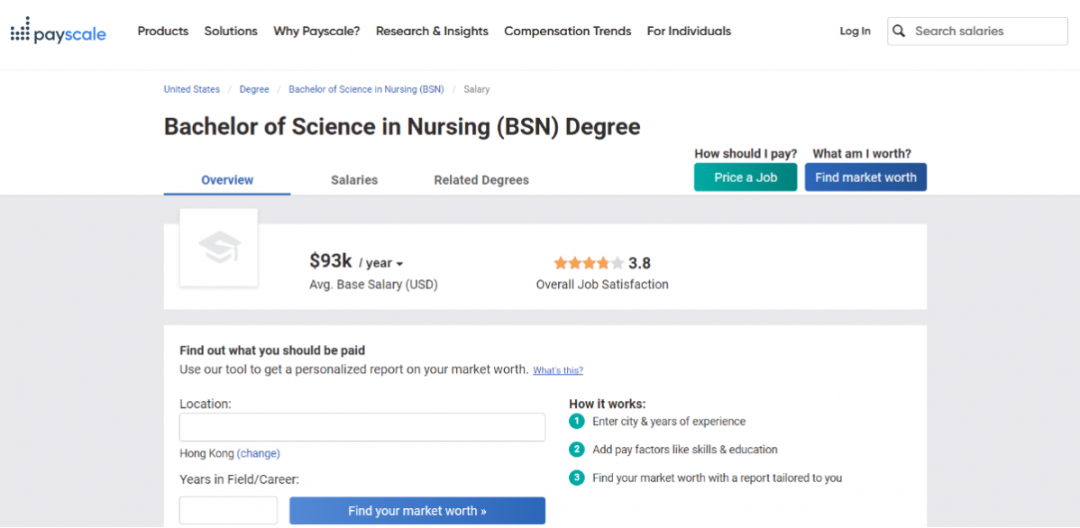Open the Products menu
The width and height of the screenshot is (1080, 528).
[x=163, y=31]
